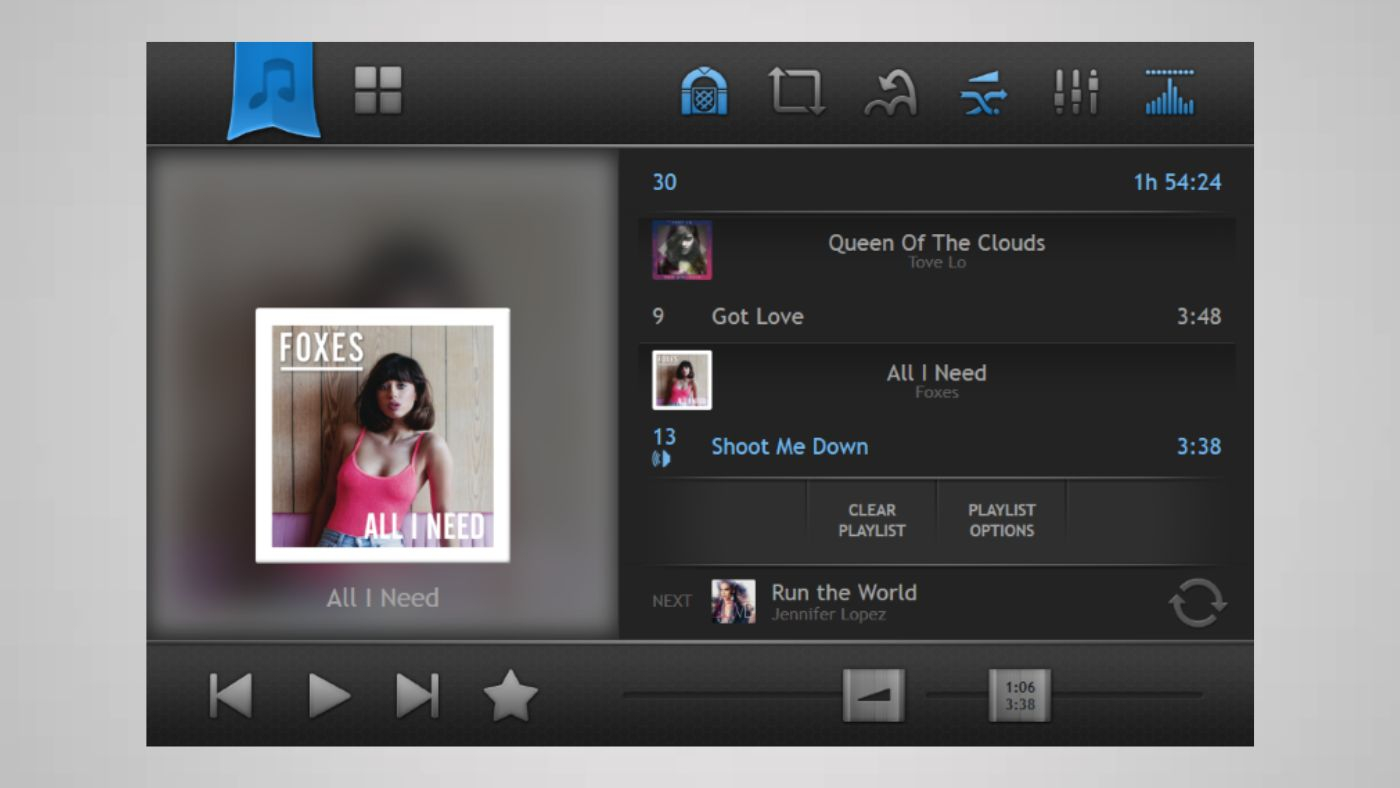Click the Tove Lo artist name
Screen dimensions: 1400x788
click(x=937, y=263)
